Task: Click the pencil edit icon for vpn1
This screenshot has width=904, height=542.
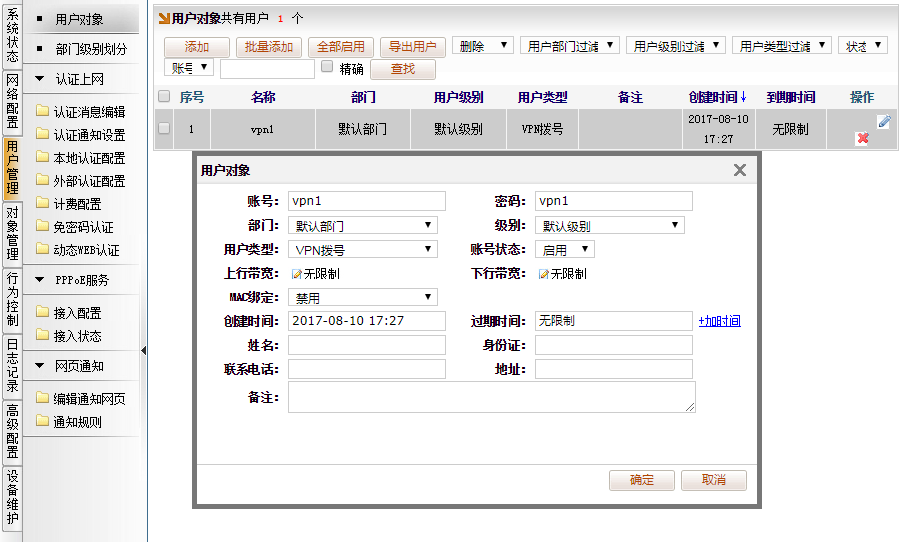Action: pyautogui.click(x=883, y=122)
